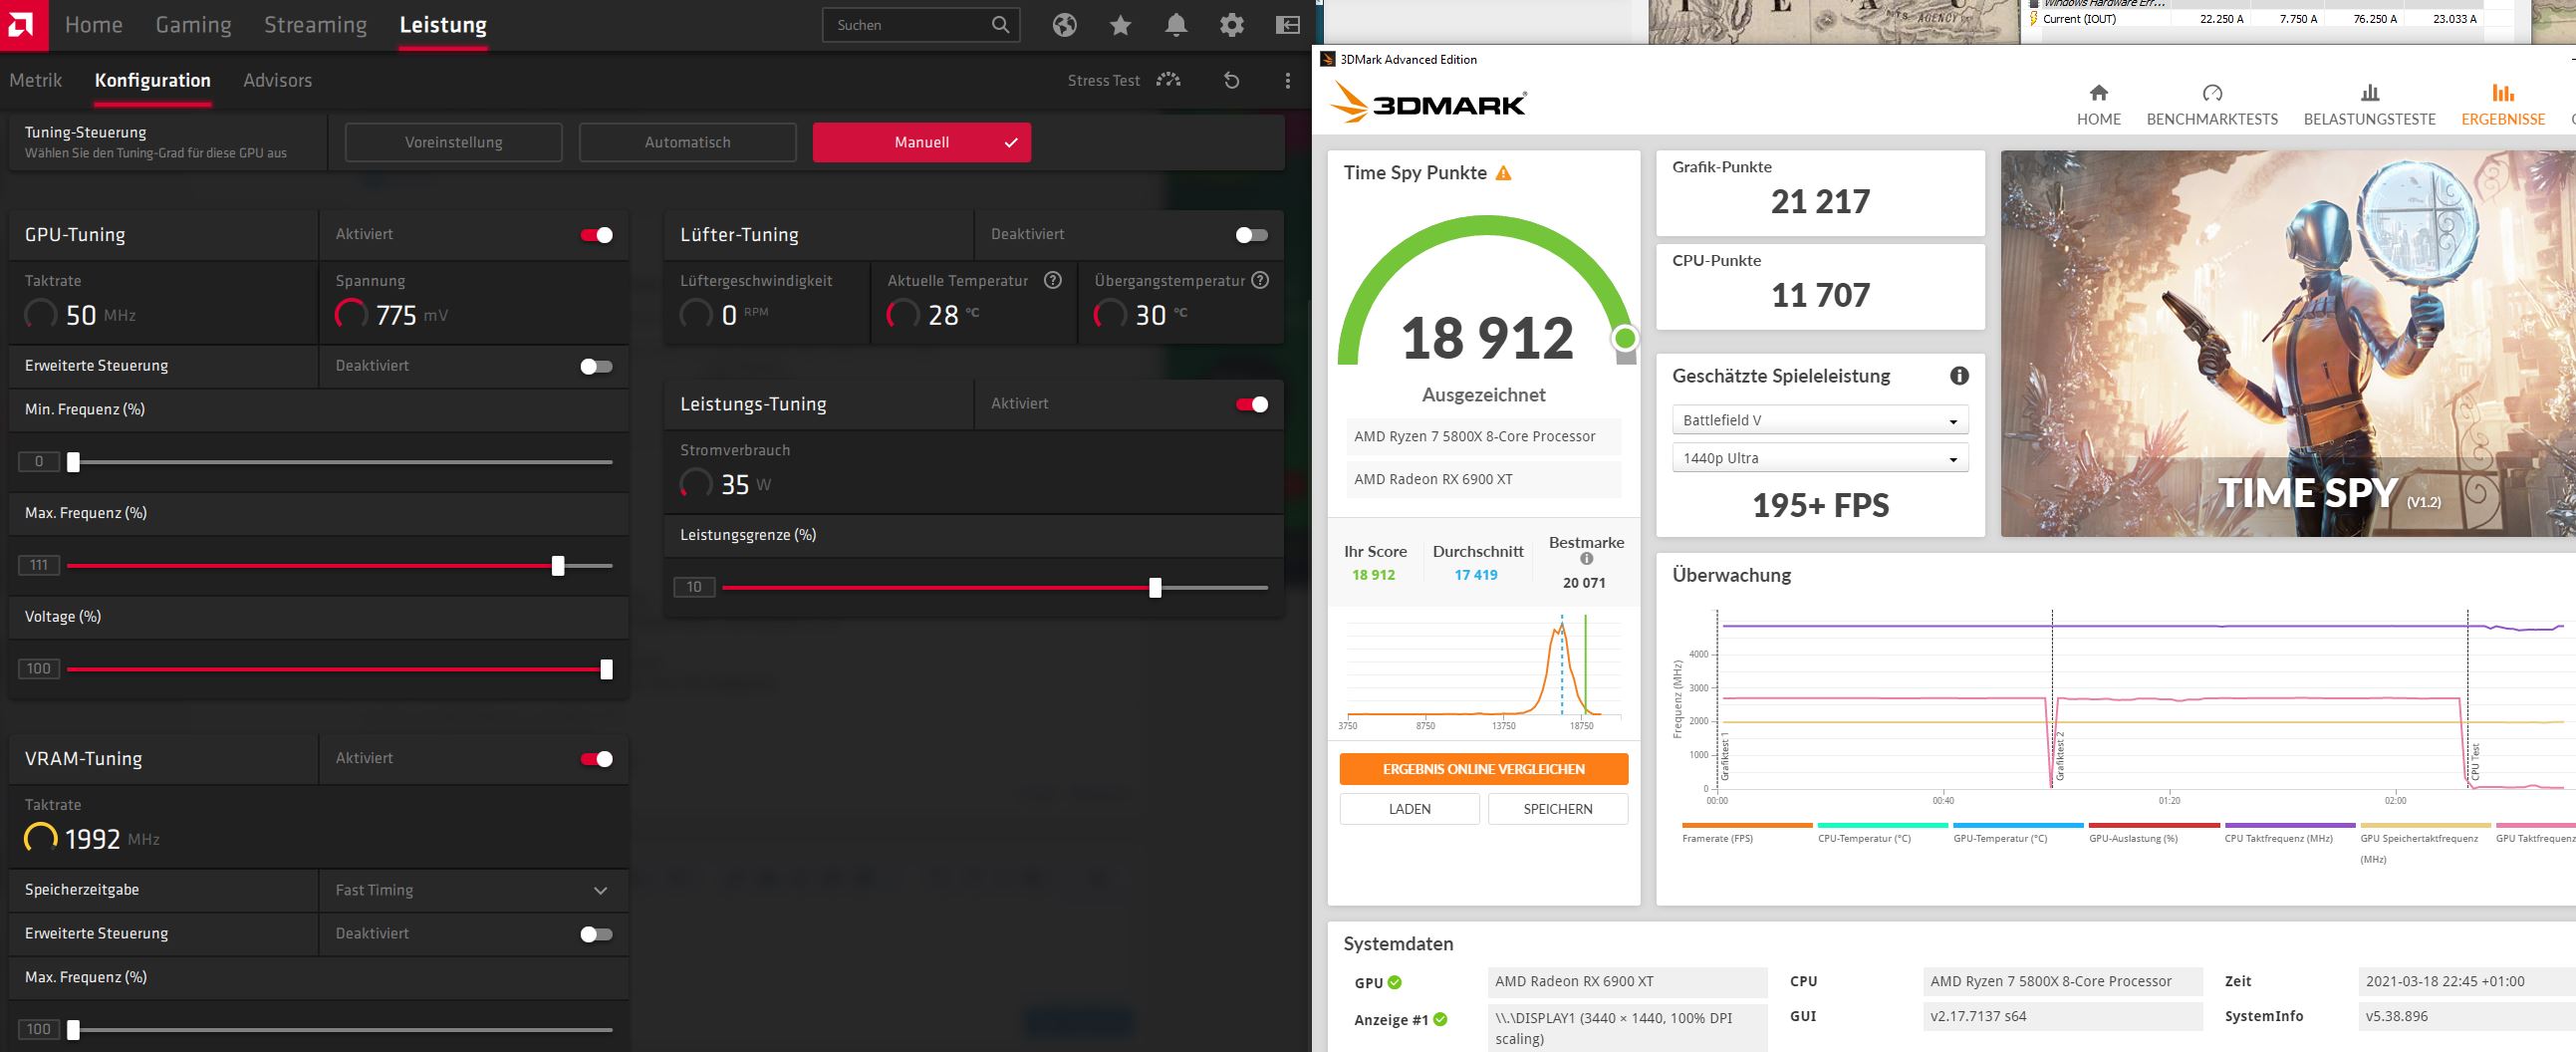The image size is (2576, 1052).
Task: Click the info icon under Bestmarke
Action: tap(1586, 559)
